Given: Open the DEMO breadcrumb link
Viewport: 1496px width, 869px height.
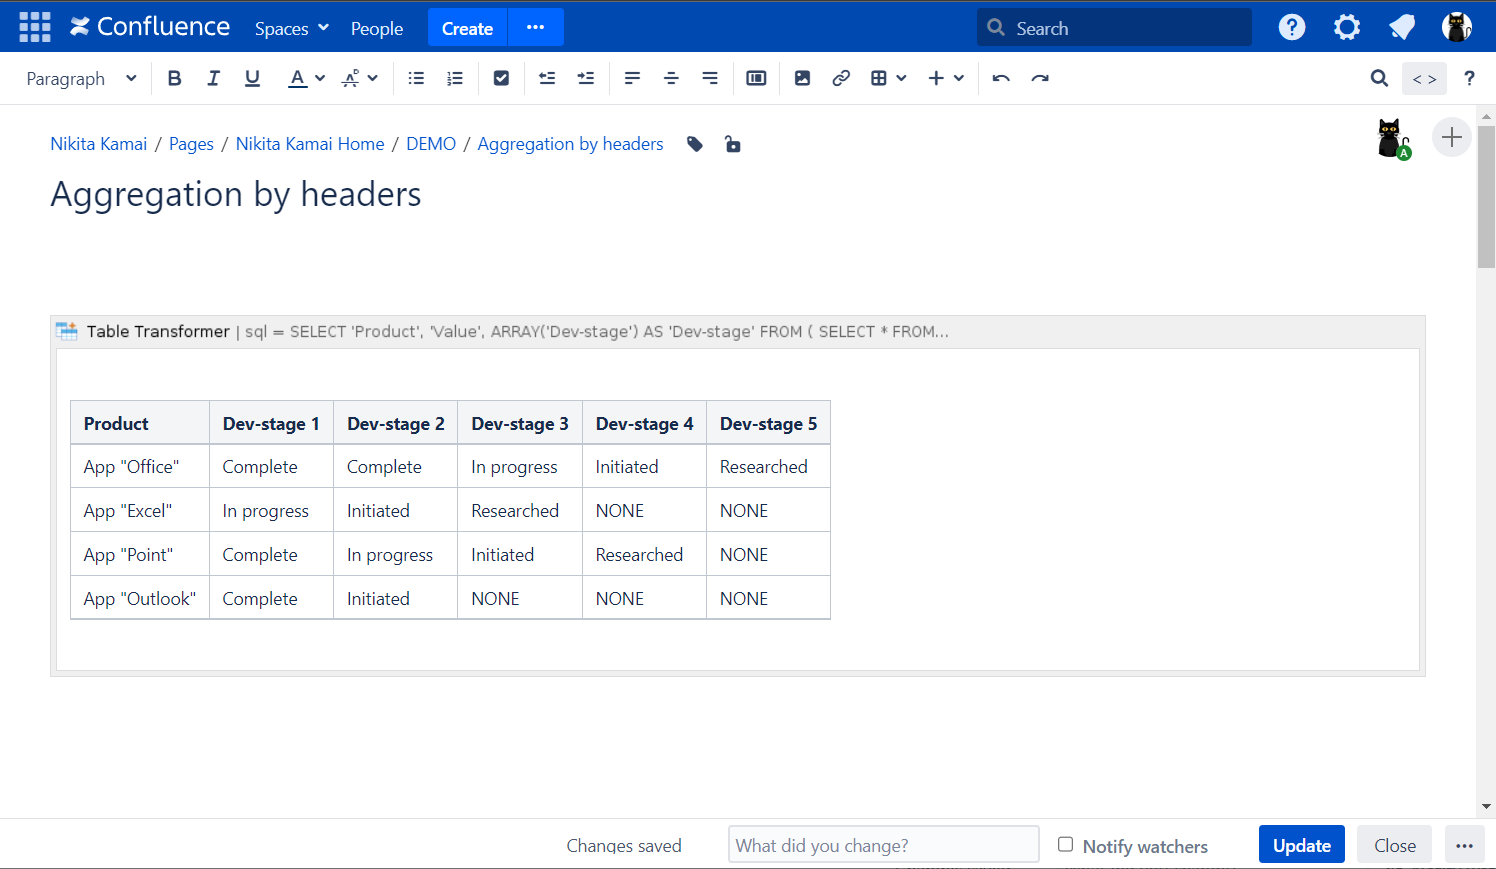Looking at the screenshot, I should 431,144.
